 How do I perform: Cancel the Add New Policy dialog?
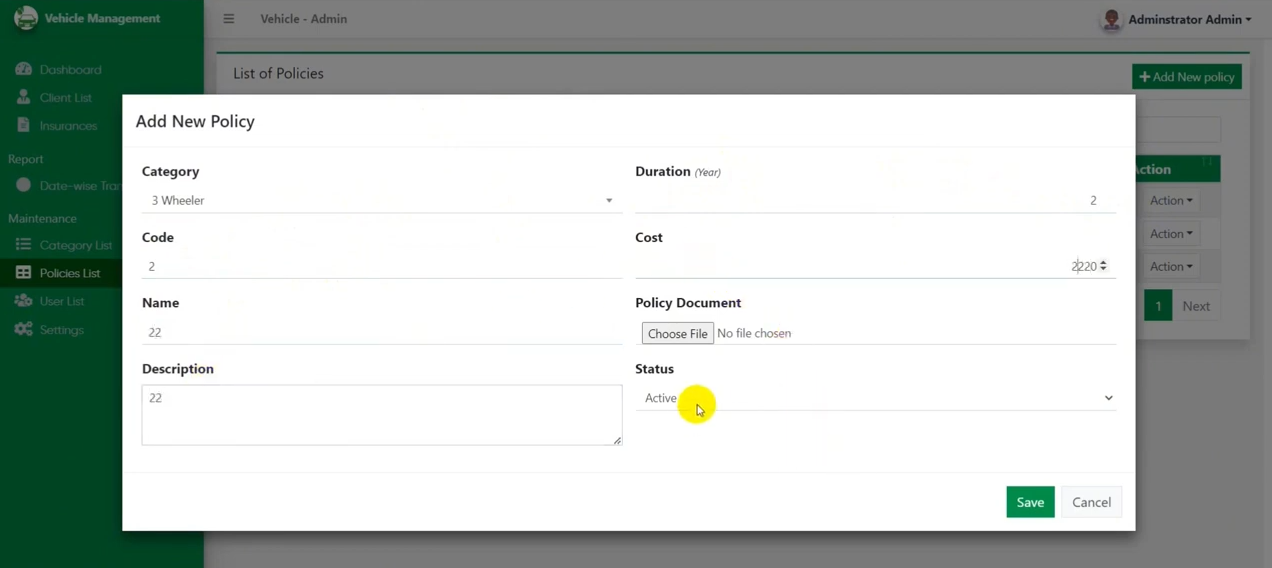(x=1091, y=502)
